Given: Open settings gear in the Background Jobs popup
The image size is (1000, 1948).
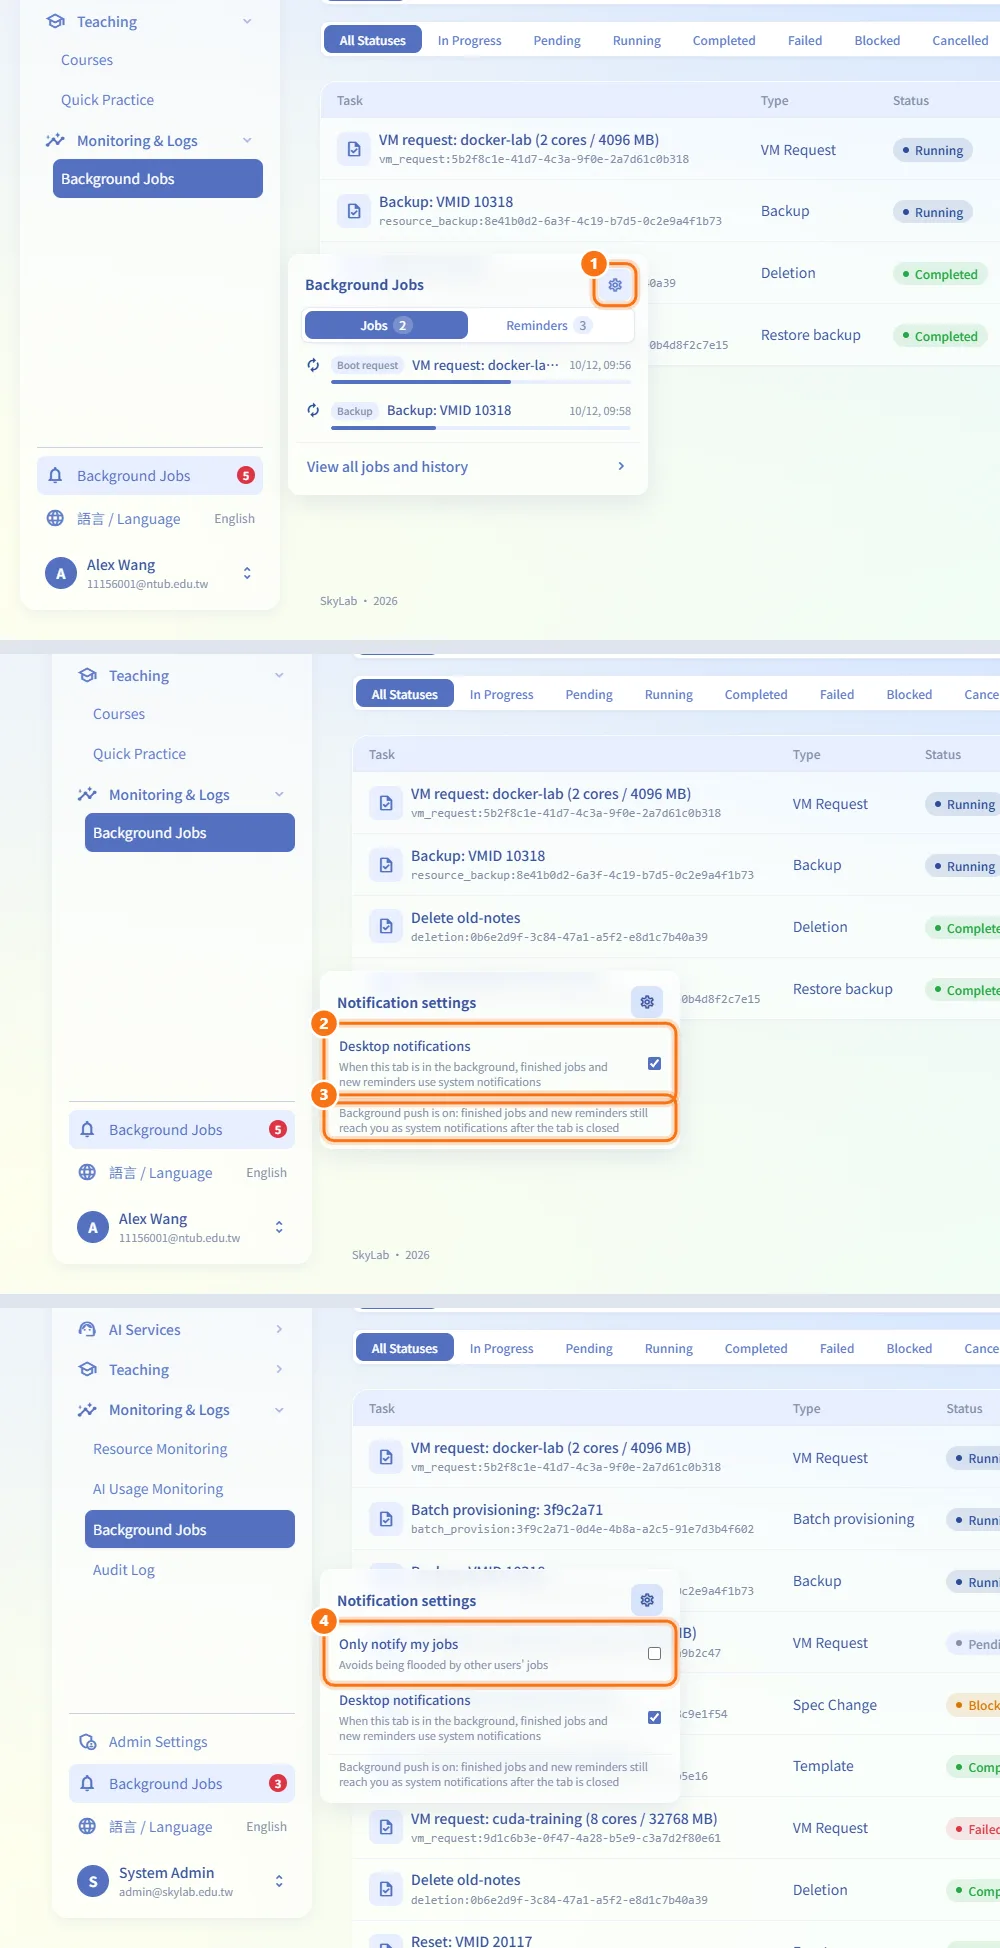Looking at the screenshot, I should click(615, 285).
